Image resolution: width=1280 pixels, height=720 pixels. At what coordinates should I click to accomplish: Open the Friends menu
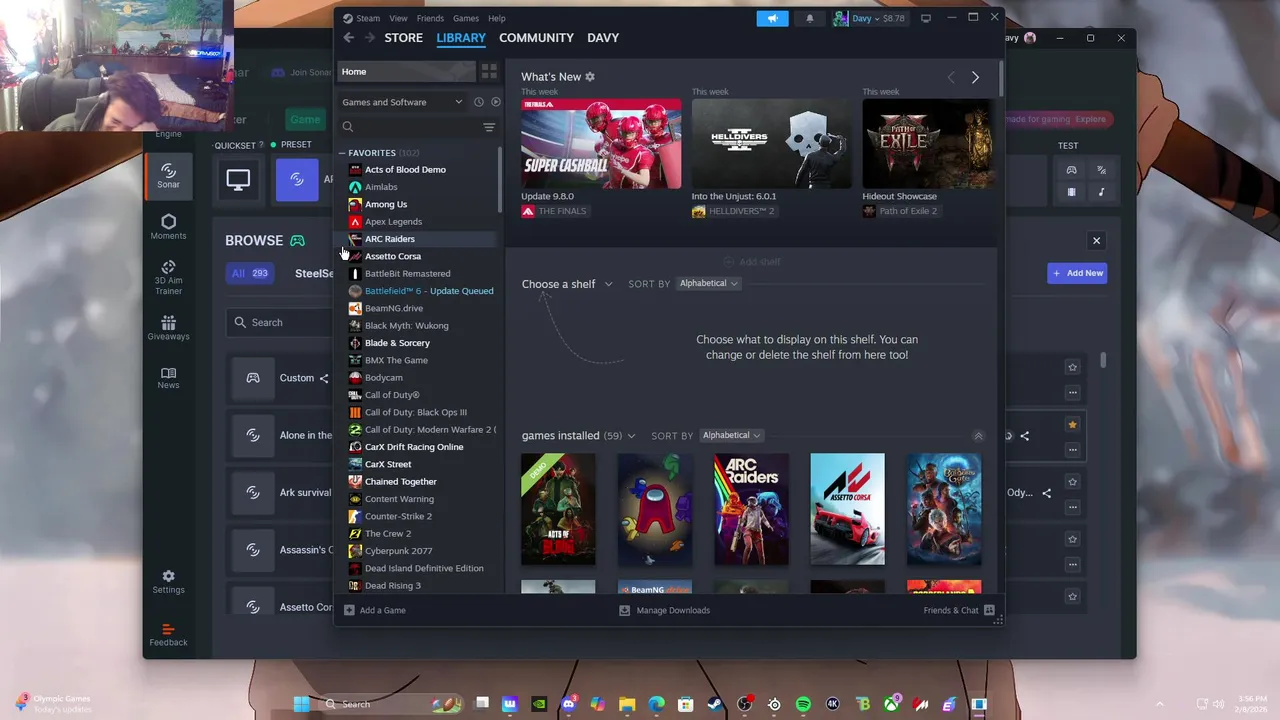coord(430,18)
